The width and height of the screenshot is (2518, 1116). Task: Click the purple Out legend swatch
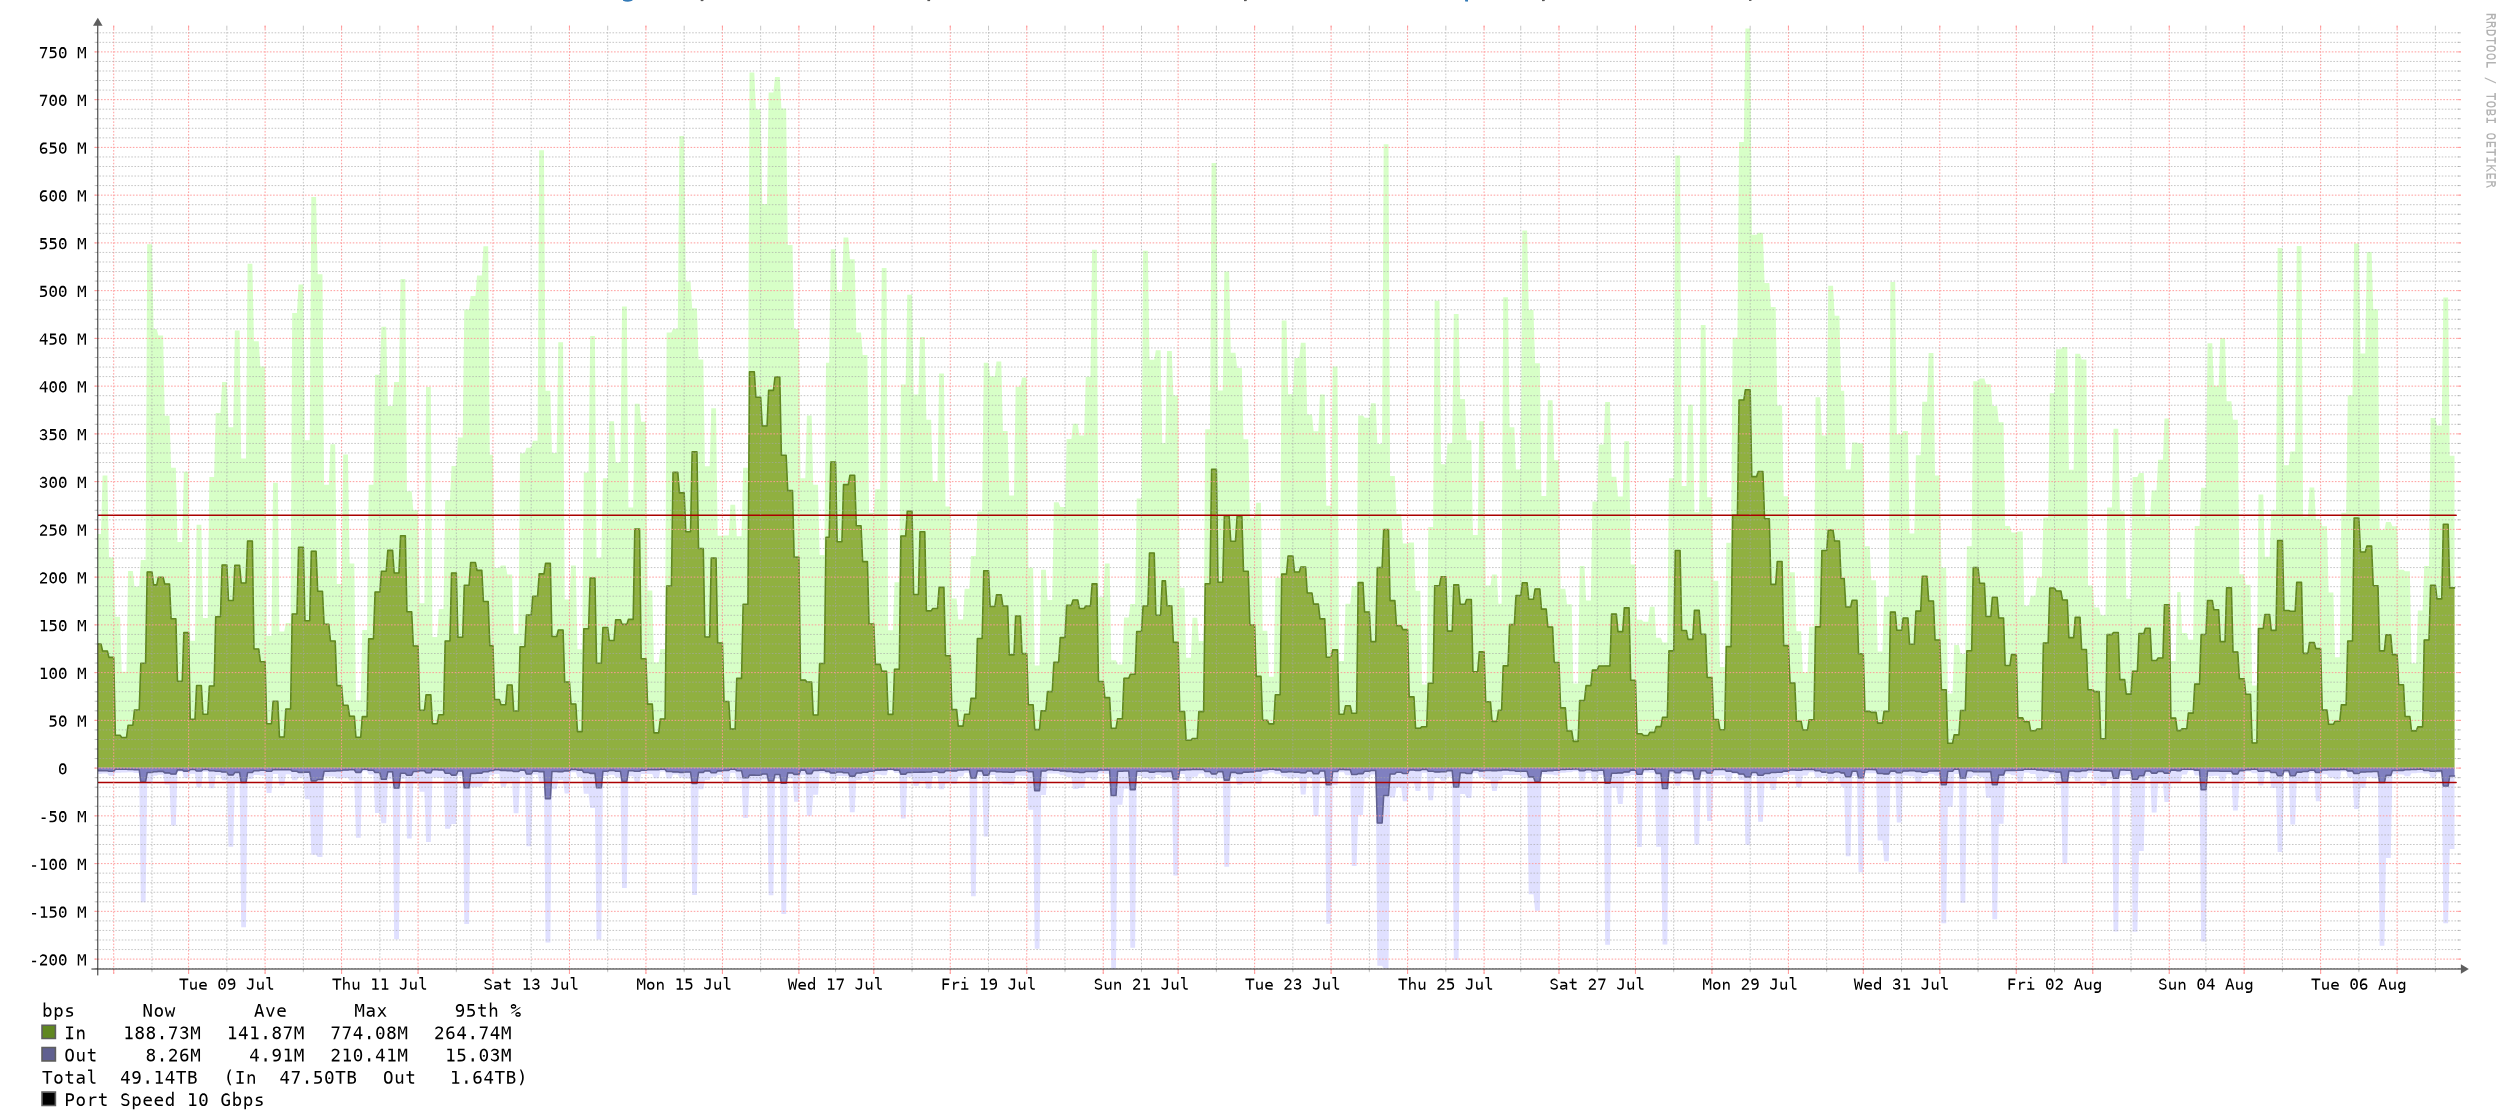pyautogui.click(x=48, y=1055)
